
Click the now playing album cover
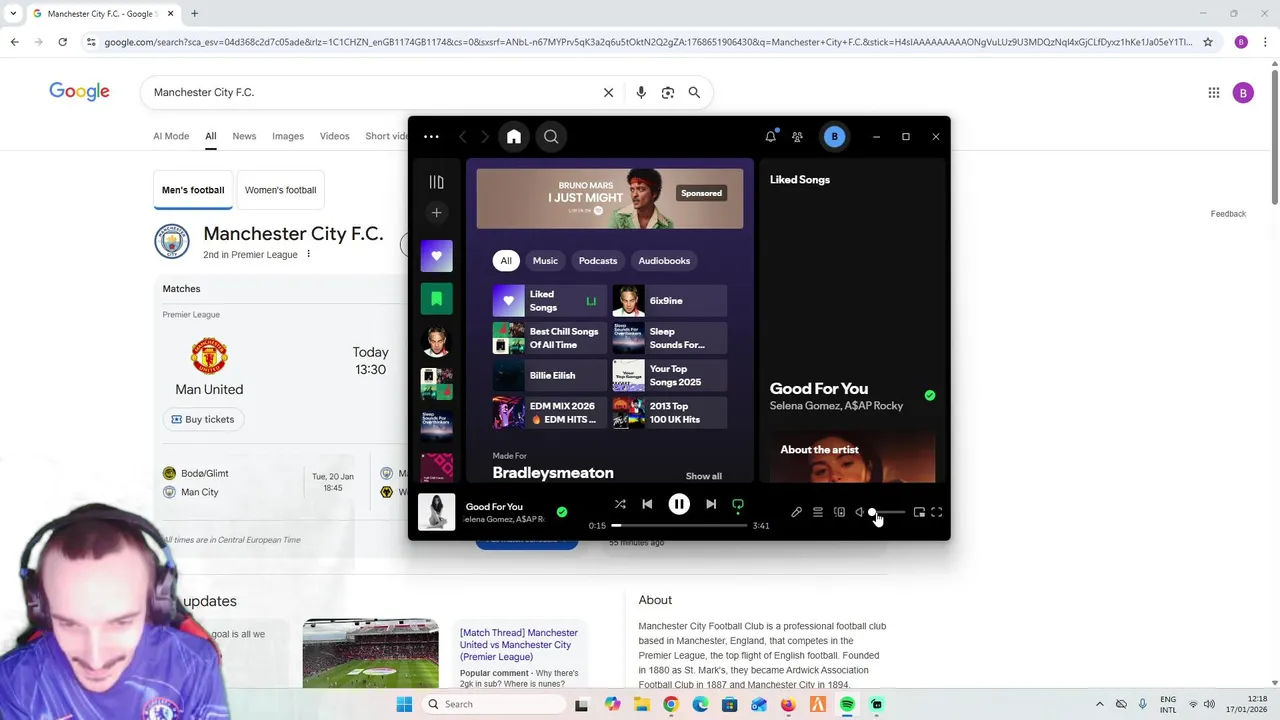click(x=436, y=512)
